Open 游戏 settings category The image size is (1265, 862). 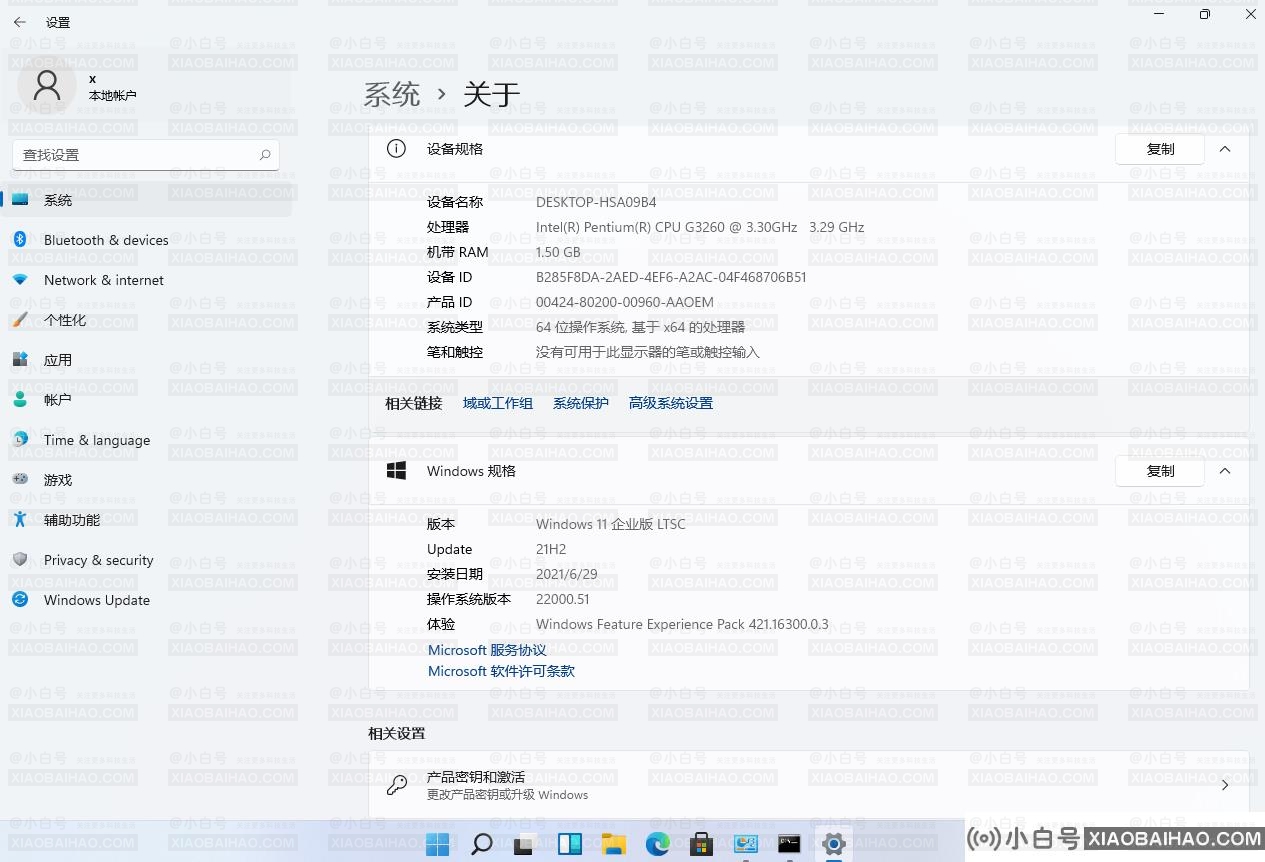[x=148, y=480]
